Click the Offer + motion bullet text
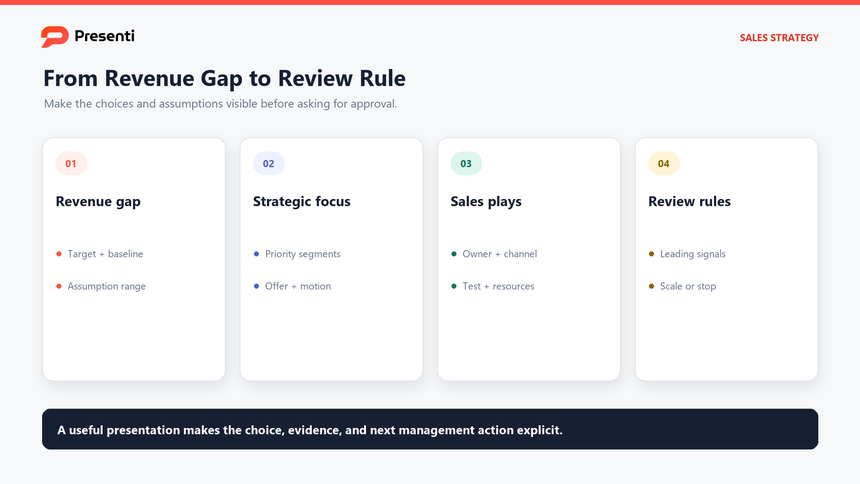Viewport: 860px width, 484px height. pyautogui.click(x=298, y=286)
